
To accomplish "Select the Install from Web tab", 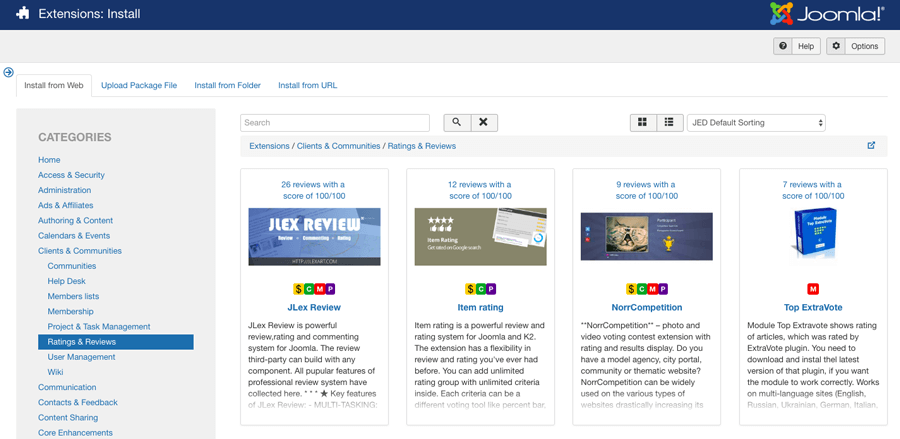I will 54,86.
